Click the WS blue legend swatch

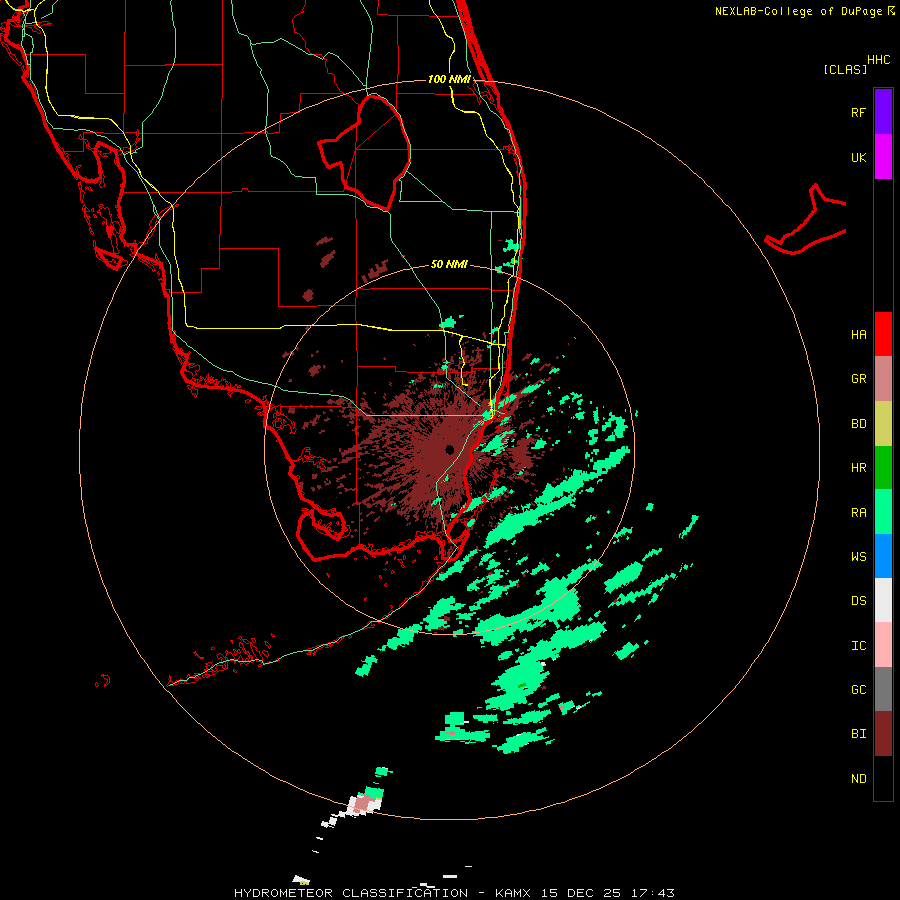click(883, 556)
